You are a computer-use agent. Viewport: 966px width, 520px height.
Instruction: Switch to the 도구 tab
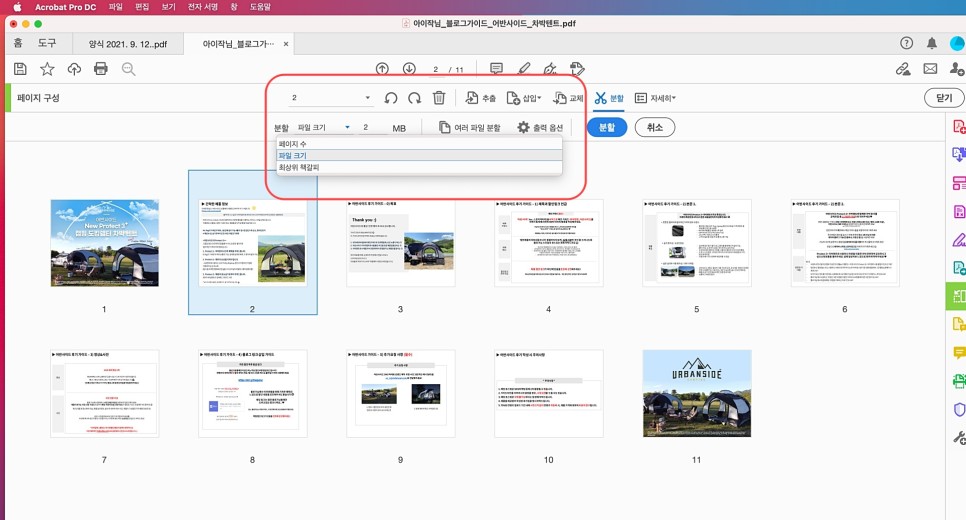coord(47,43)
